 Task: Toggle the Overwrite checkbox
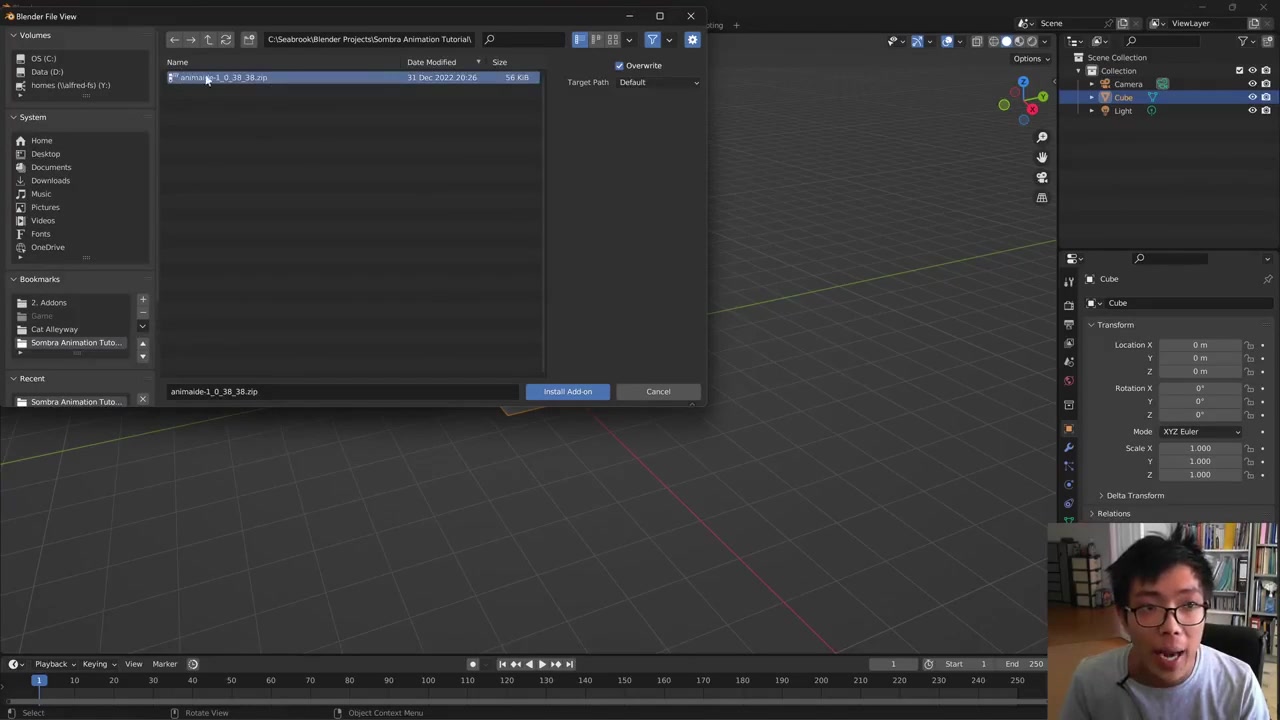coord(619,66)
